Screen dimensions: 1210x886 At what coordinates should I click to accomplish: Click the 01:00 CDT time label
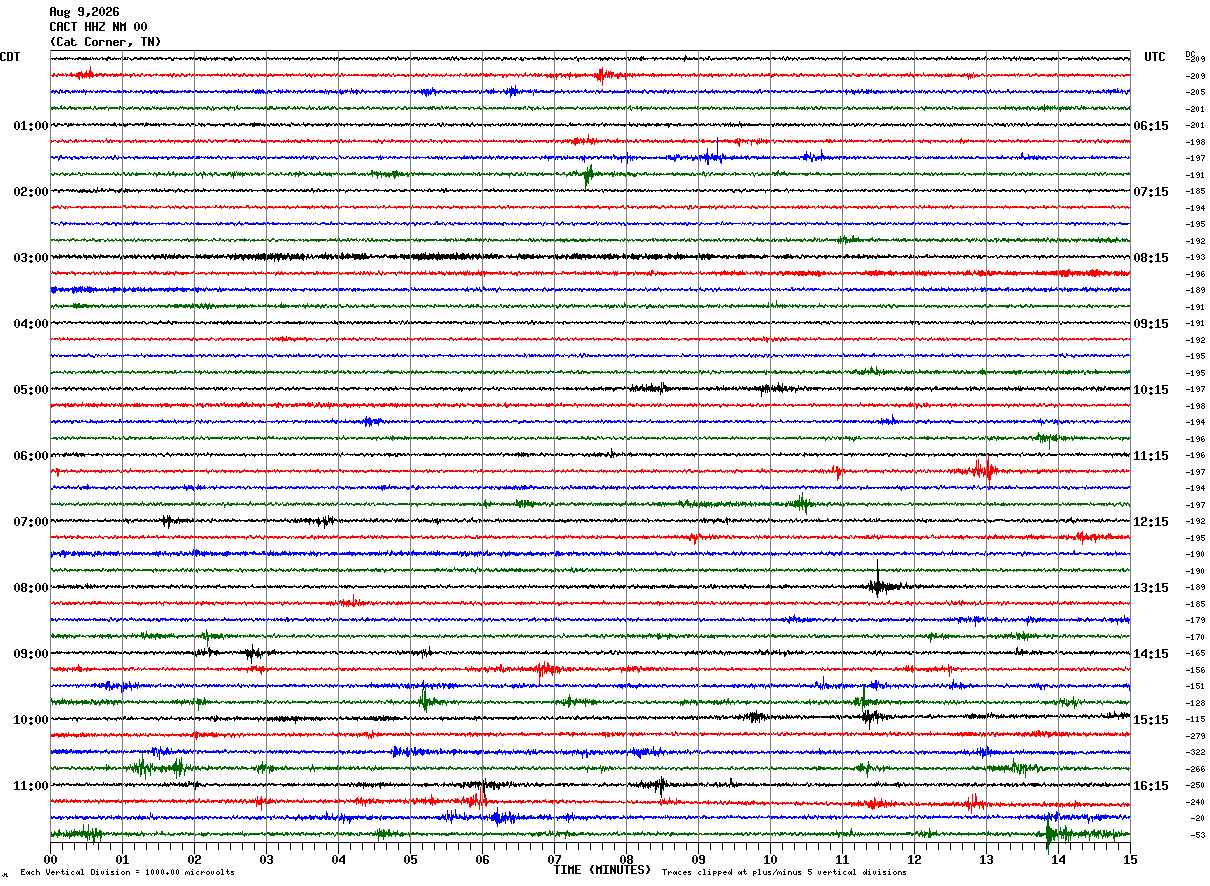coord(31,126)
